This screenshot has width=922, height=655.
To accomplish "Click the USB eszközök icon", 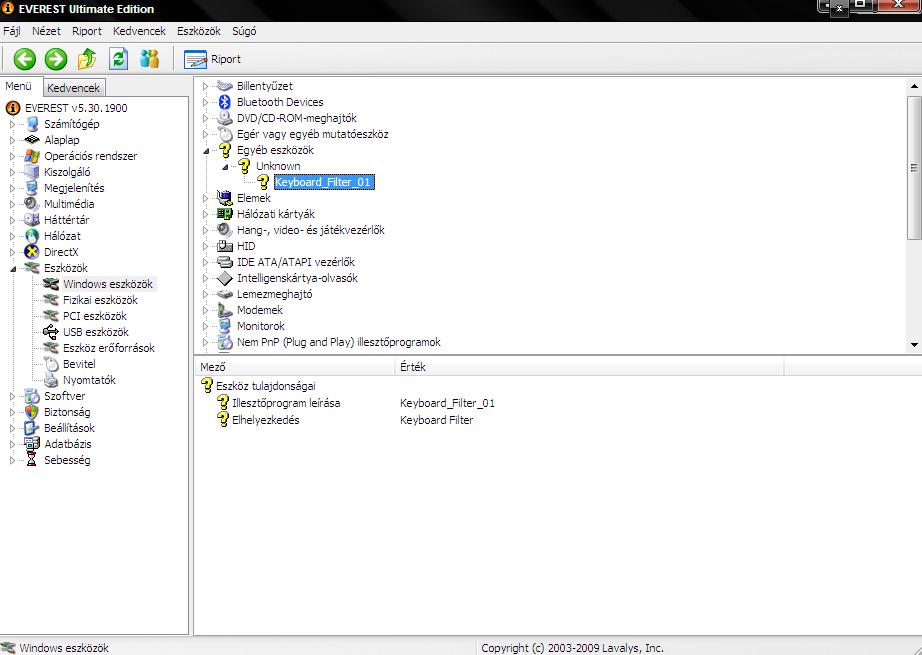I will click(x=51, y=332).
